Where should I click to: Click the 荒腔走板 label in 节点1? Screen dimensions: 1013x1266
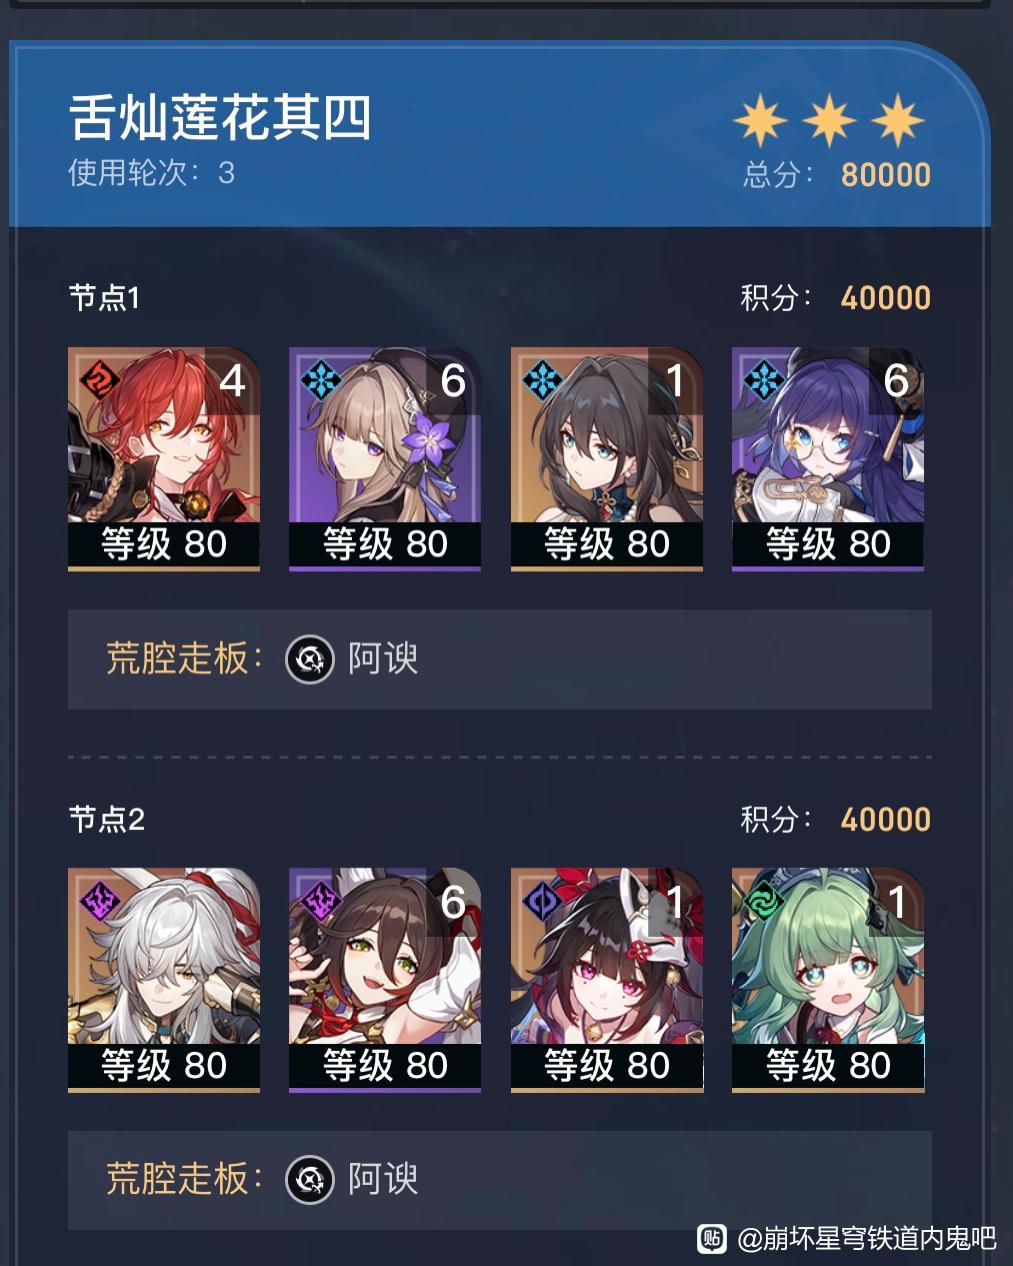pyautogui.click(x=184, y=659)
